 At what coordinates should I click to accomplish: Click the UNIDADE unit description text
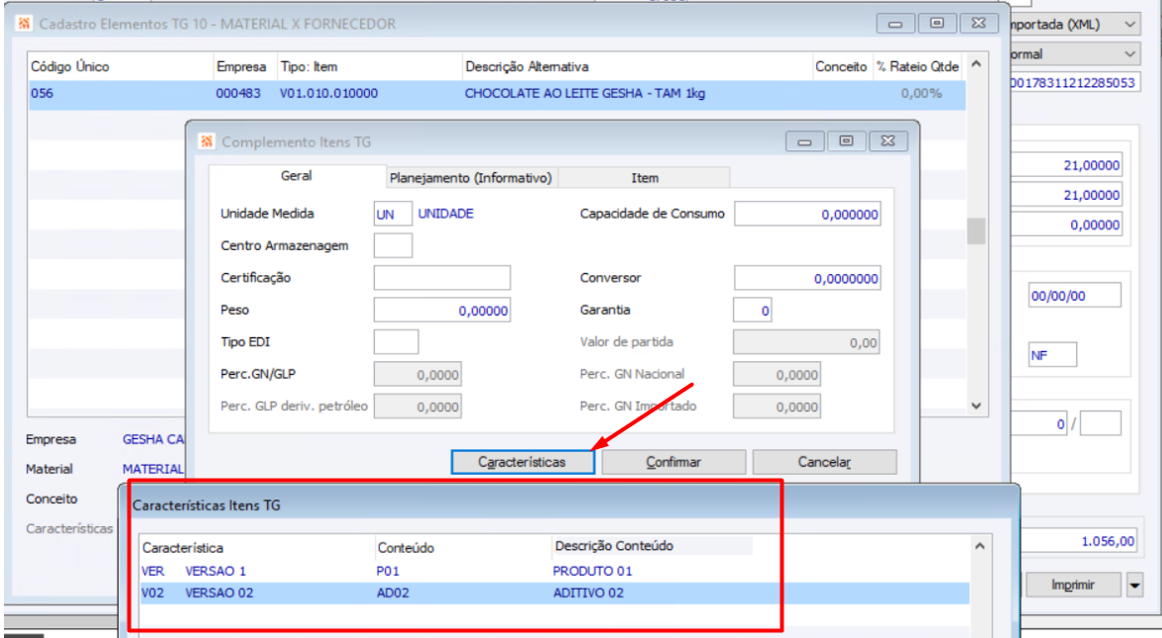tap(445, 213)
